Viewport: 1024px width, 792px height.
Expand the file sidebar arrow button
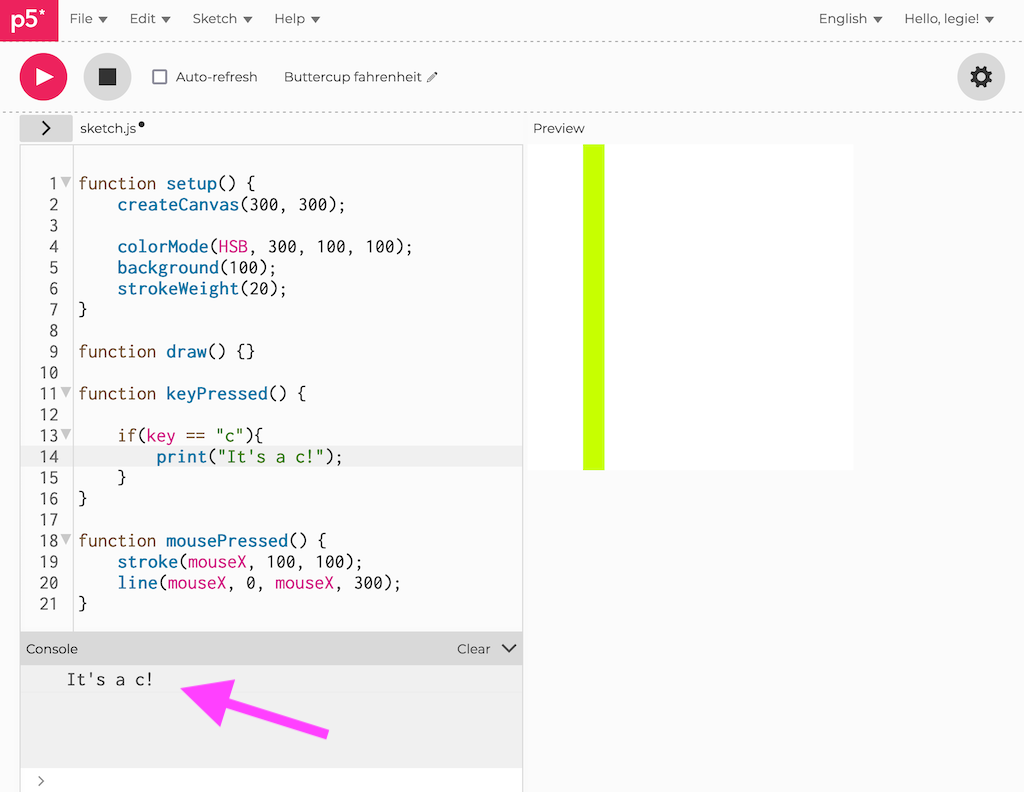(x=46, y=128)
